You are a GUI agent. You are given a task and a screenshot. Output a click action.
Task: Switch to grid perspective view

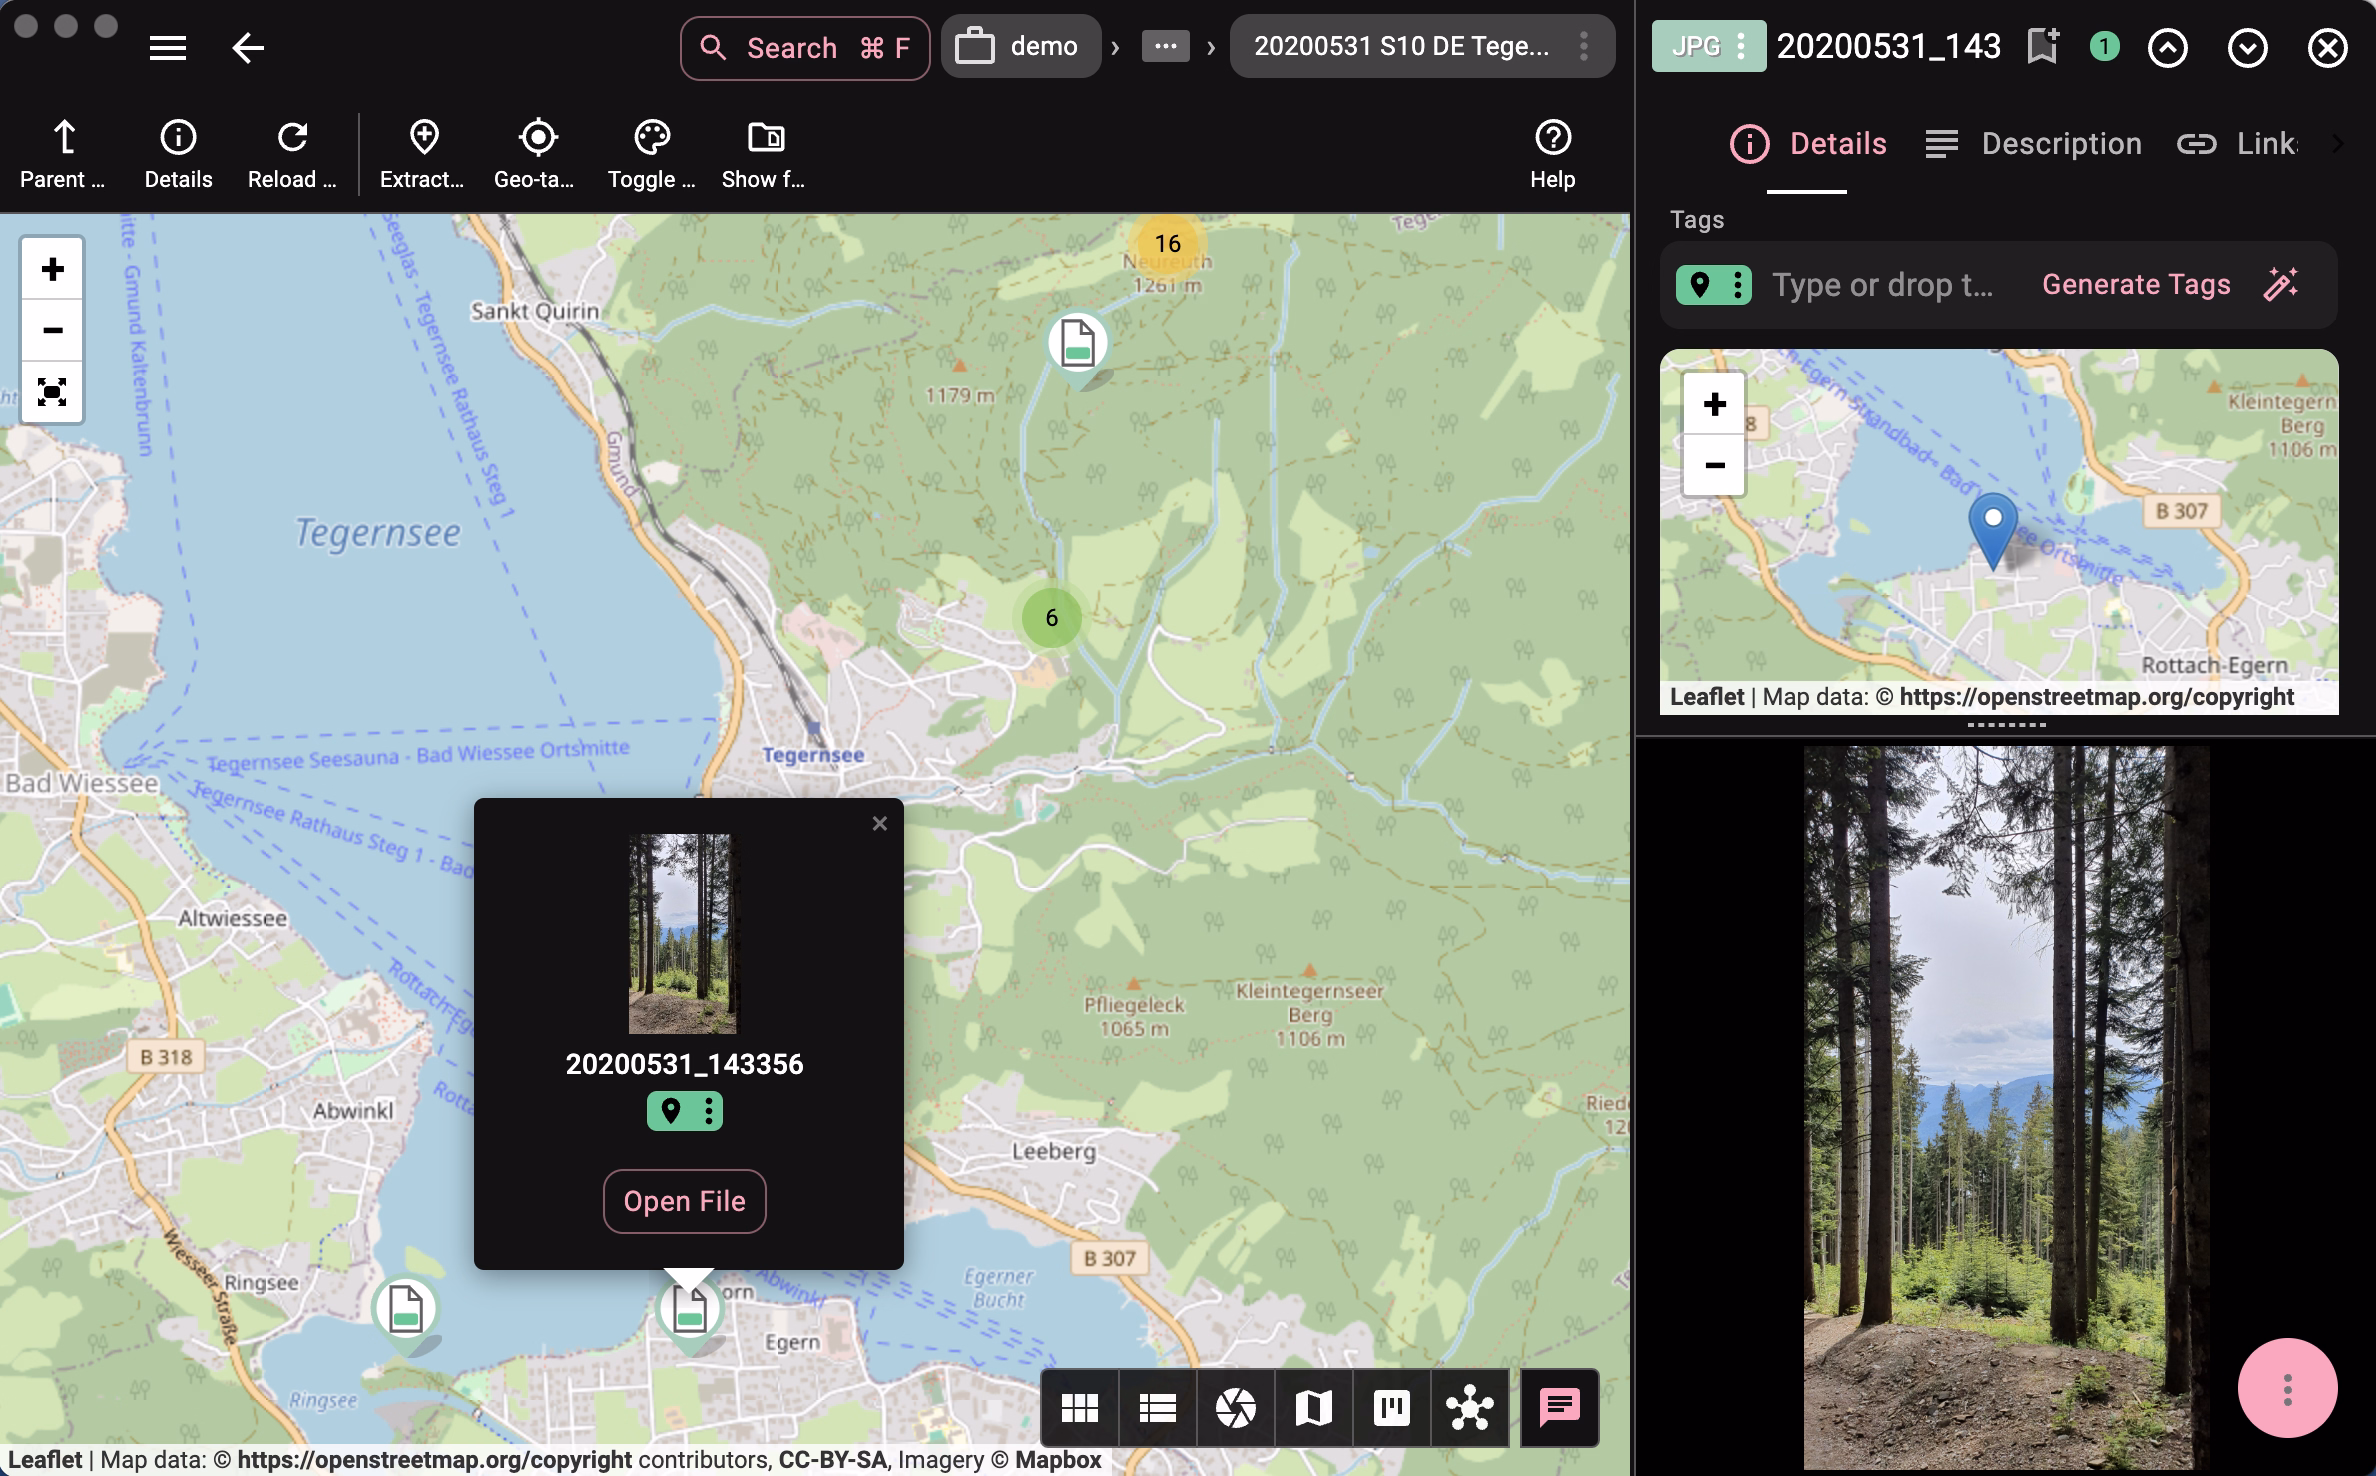(1079, 1408)
